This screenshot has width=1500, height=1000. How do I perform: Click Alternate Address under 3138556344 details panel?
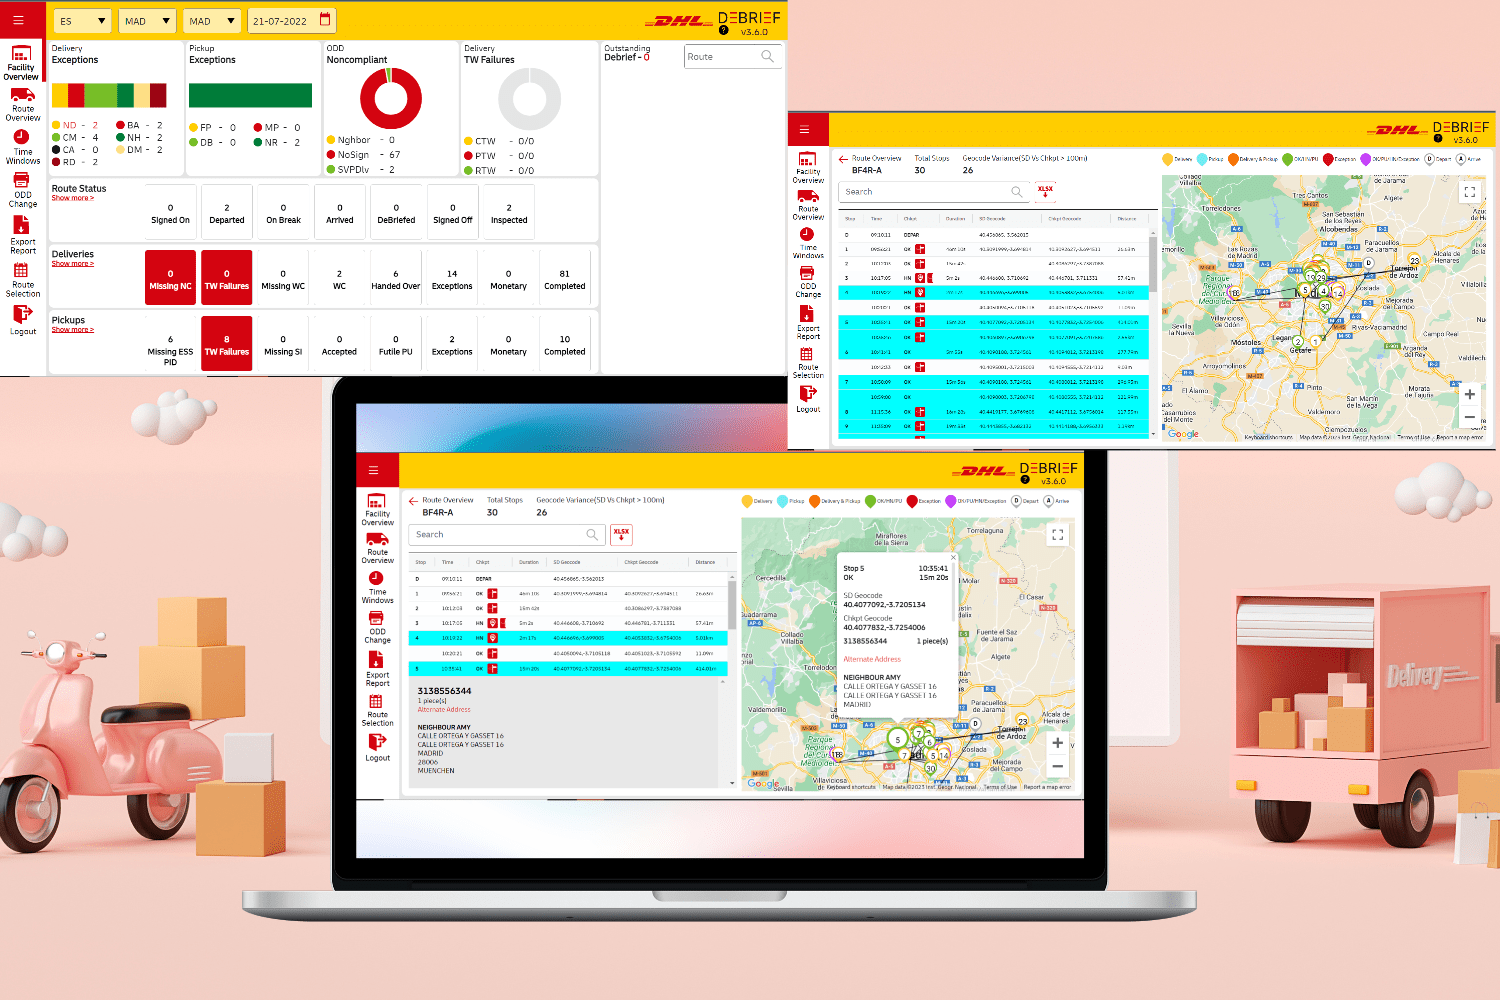point(444,709)
